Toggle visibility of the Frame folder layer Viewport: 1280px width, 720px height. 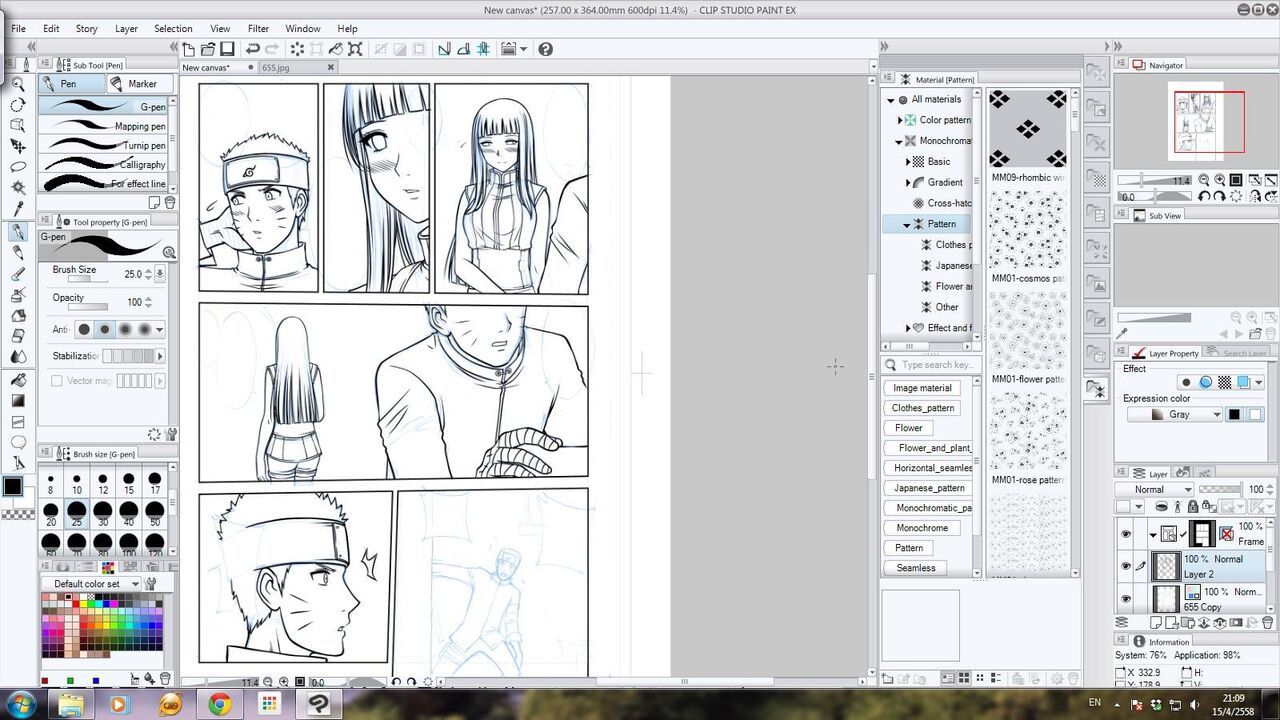(1126, 535)
